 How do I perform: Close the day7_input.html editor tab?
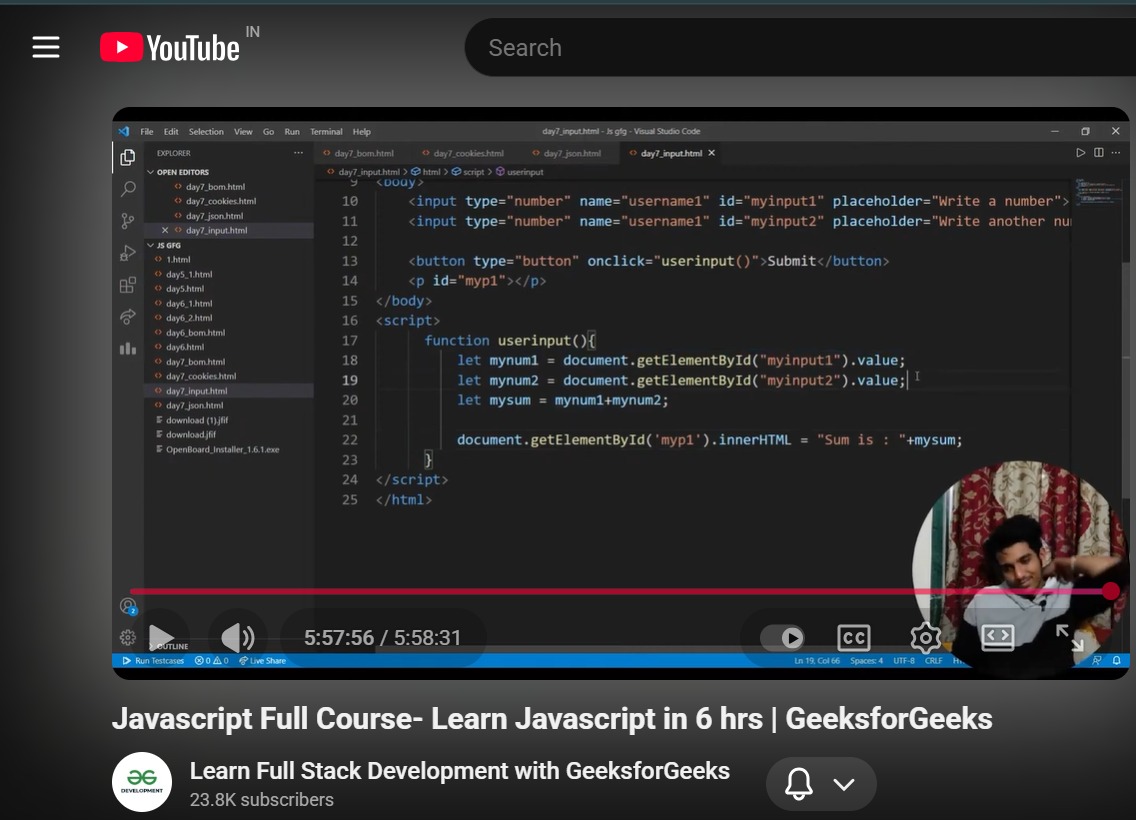click(x=711, y=153)
